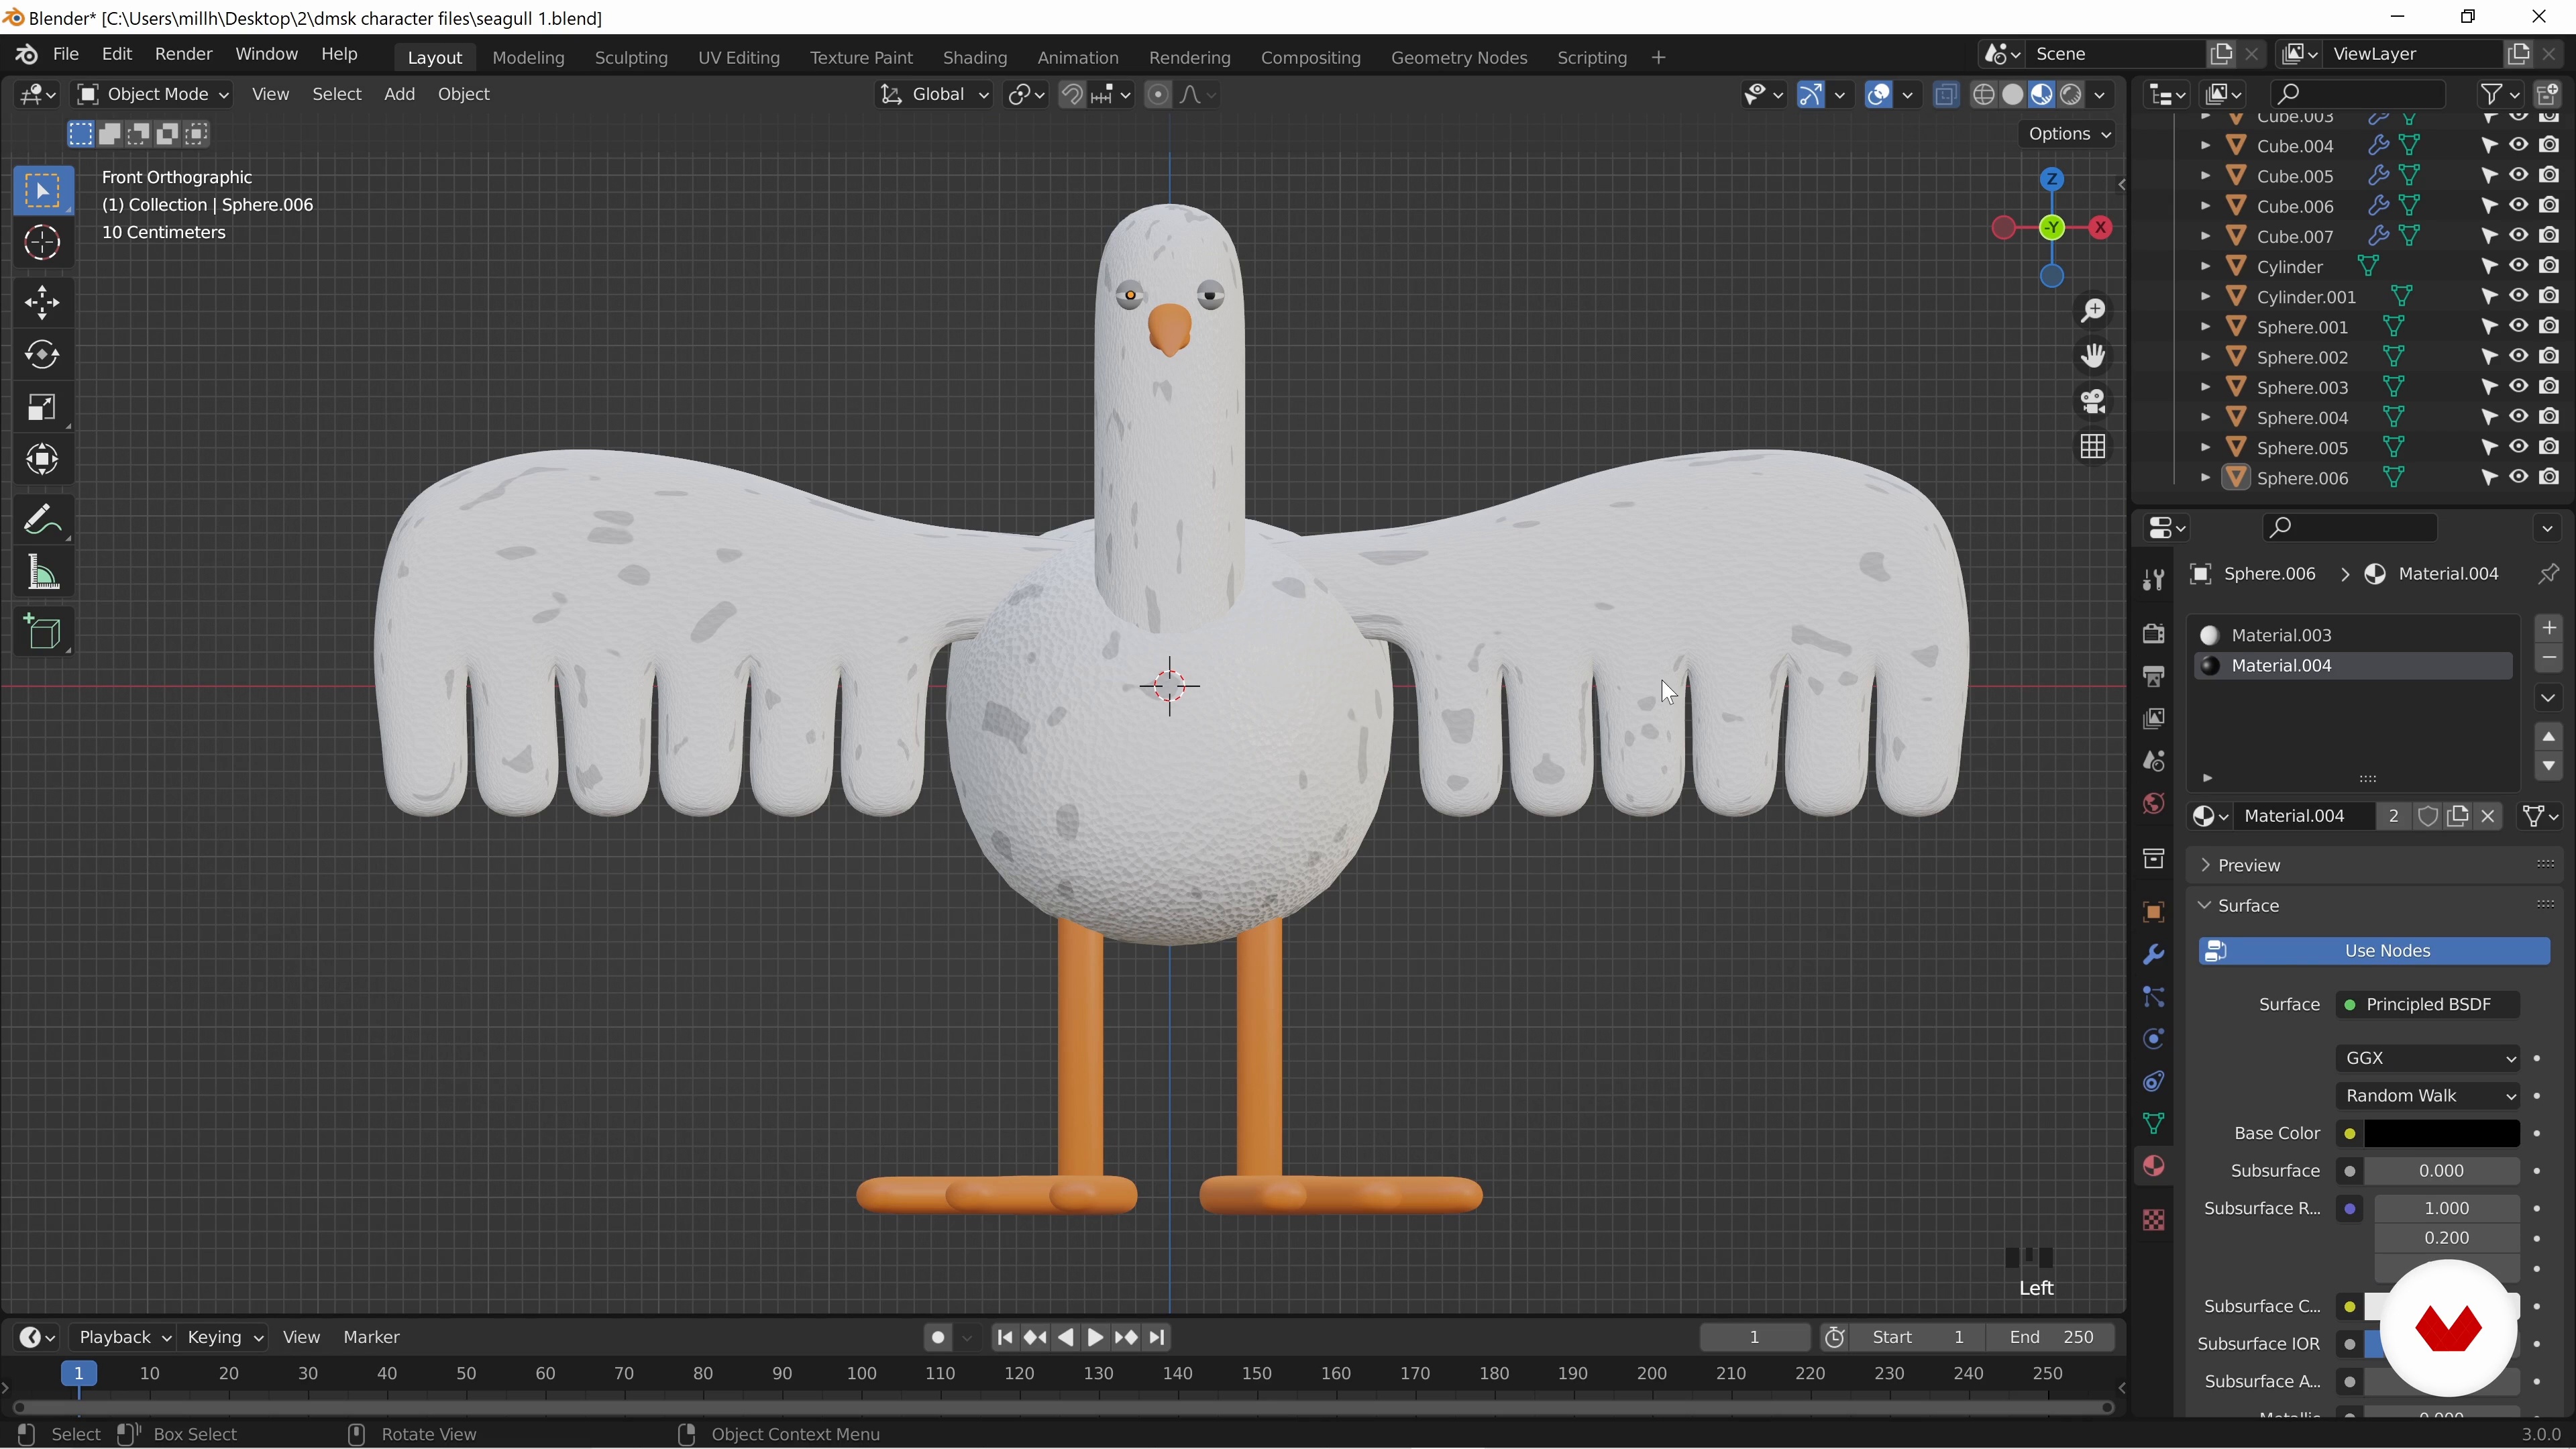
Task: Select the Scale tool
Action: coord(42,407)
